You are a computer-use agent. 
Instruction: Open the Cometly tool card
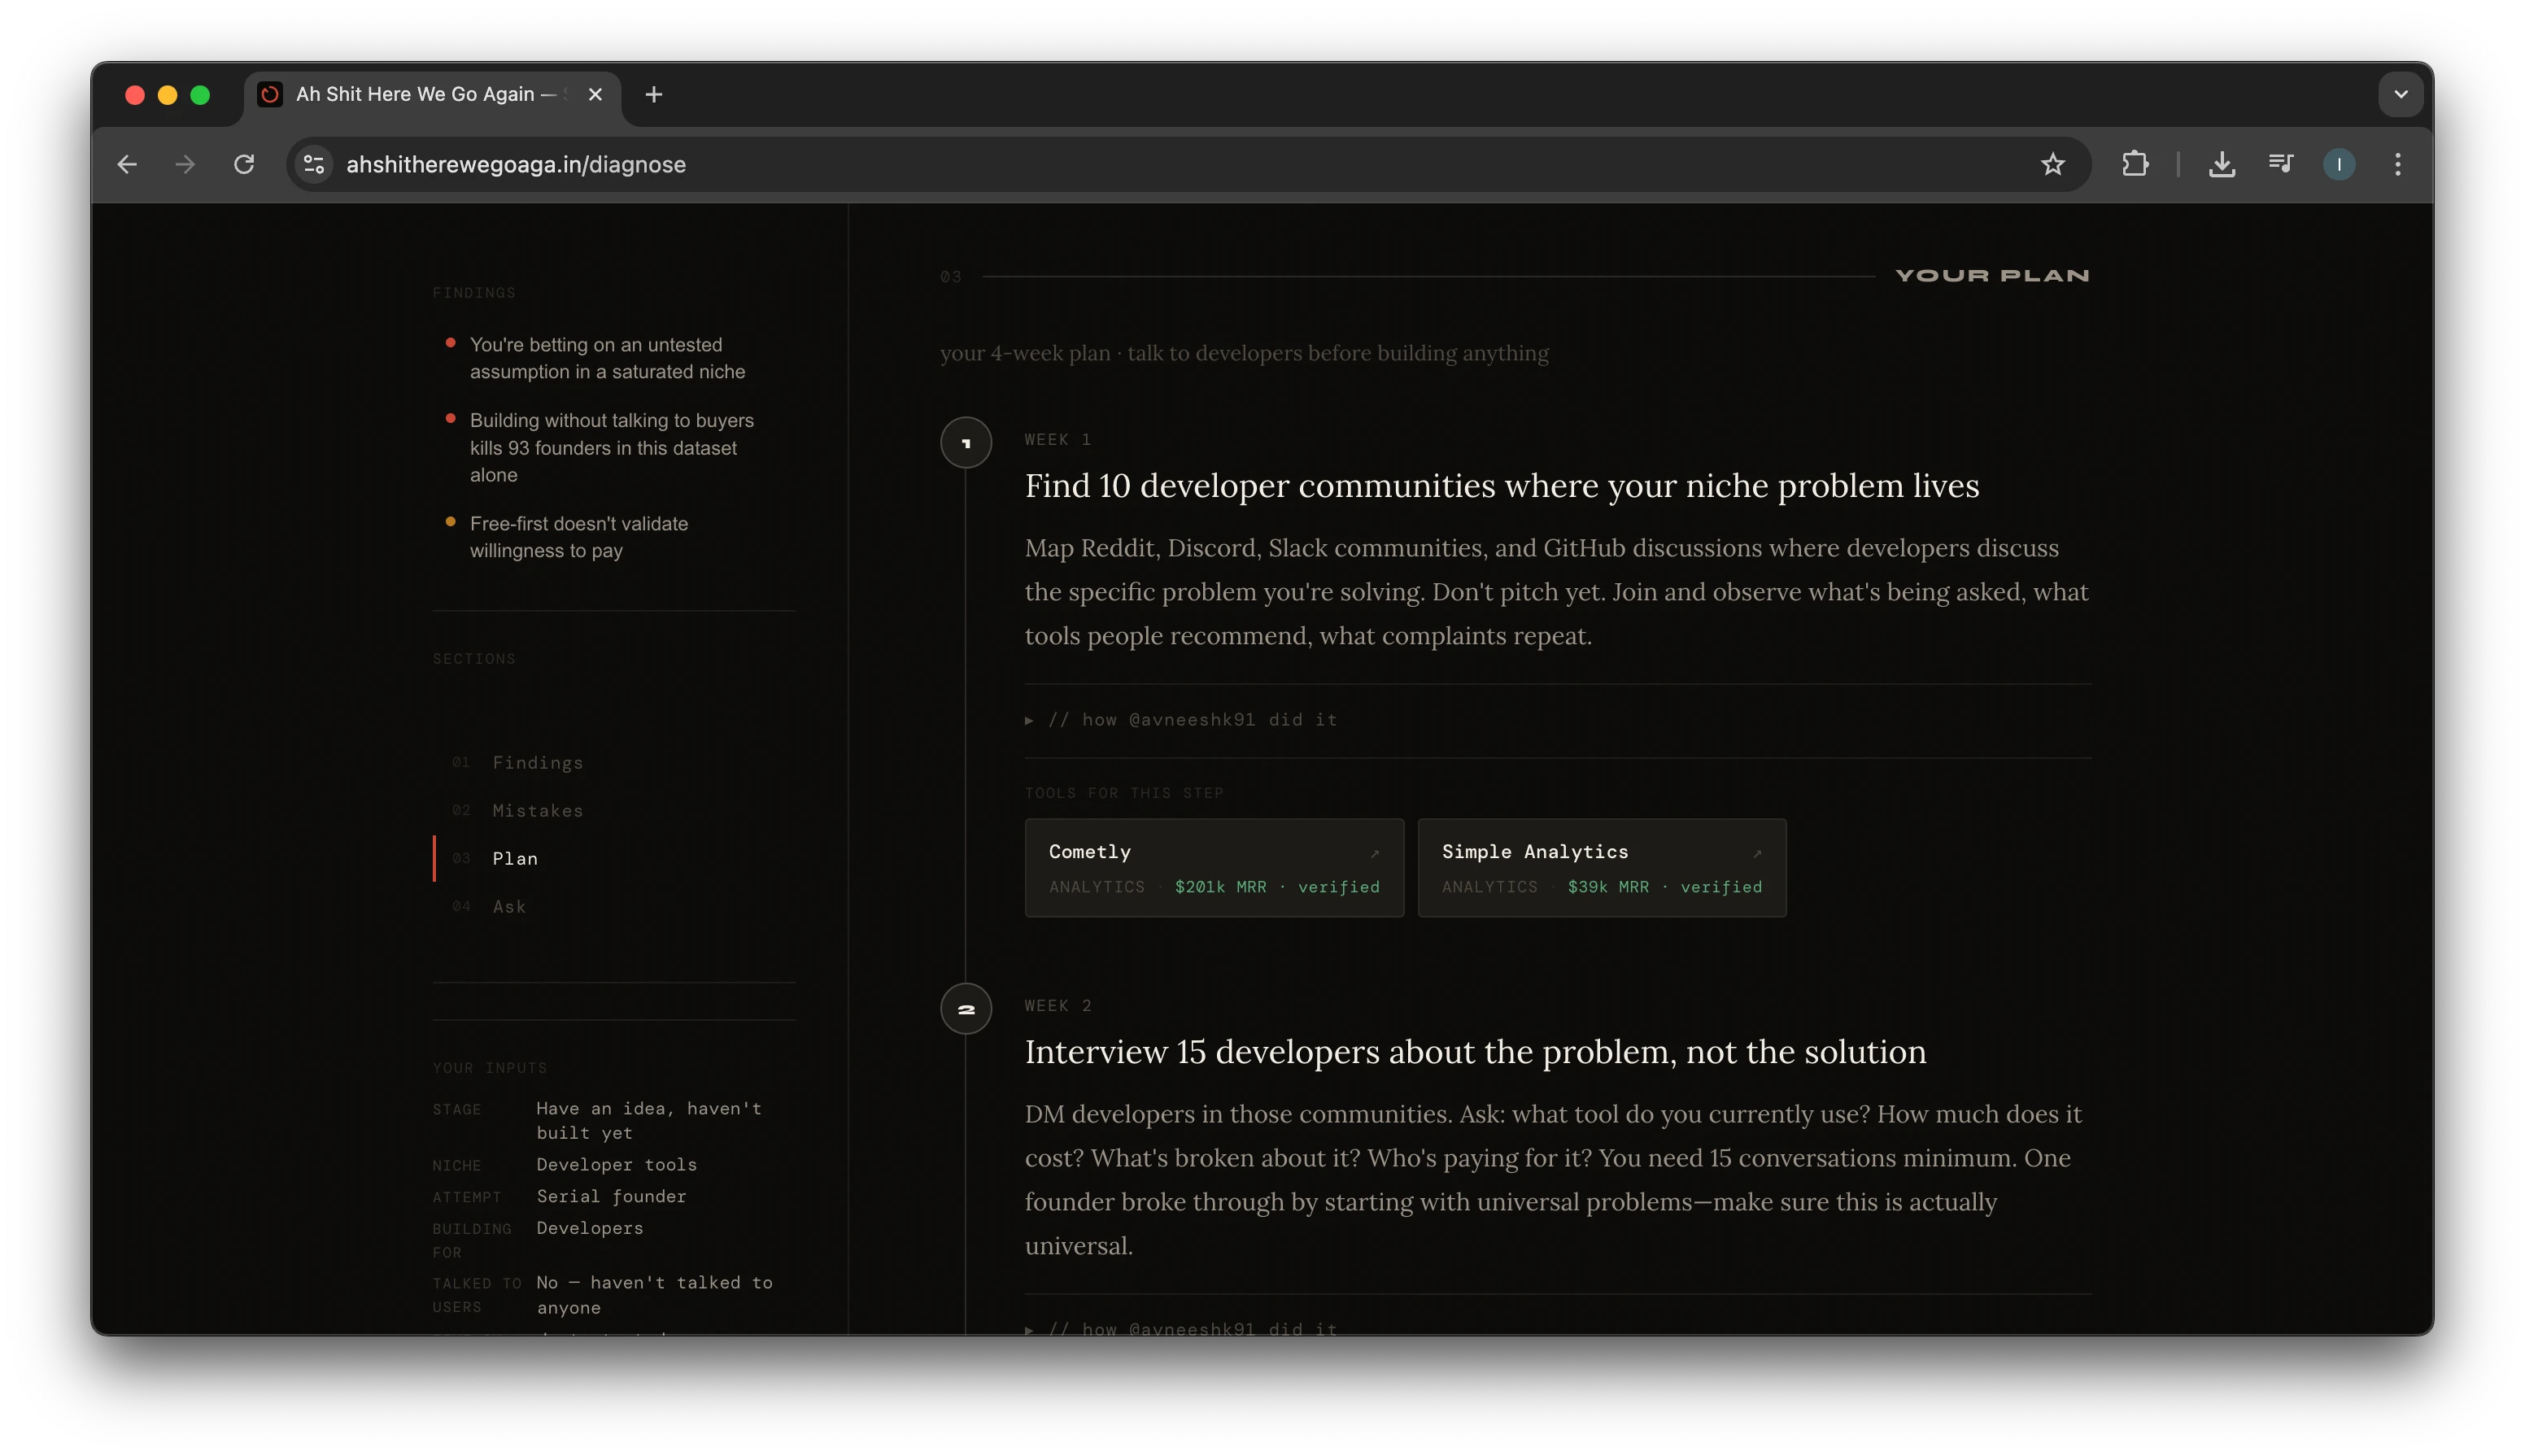(1213, 868)
